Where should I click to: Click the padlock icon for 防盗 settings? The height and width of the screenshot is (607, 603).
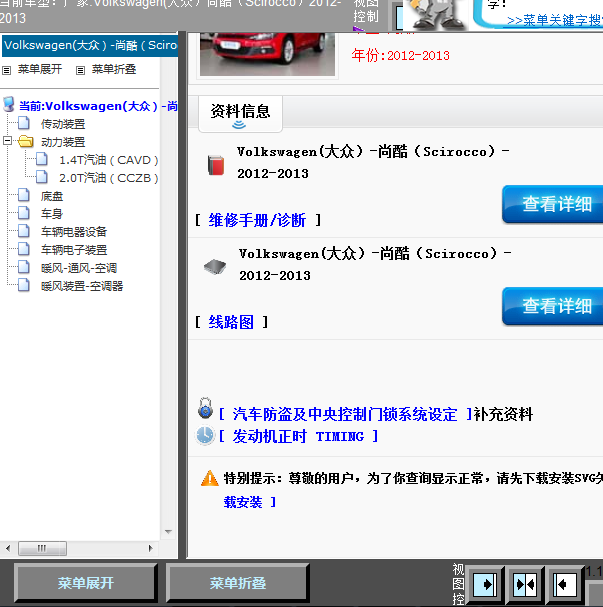(205, 408)
